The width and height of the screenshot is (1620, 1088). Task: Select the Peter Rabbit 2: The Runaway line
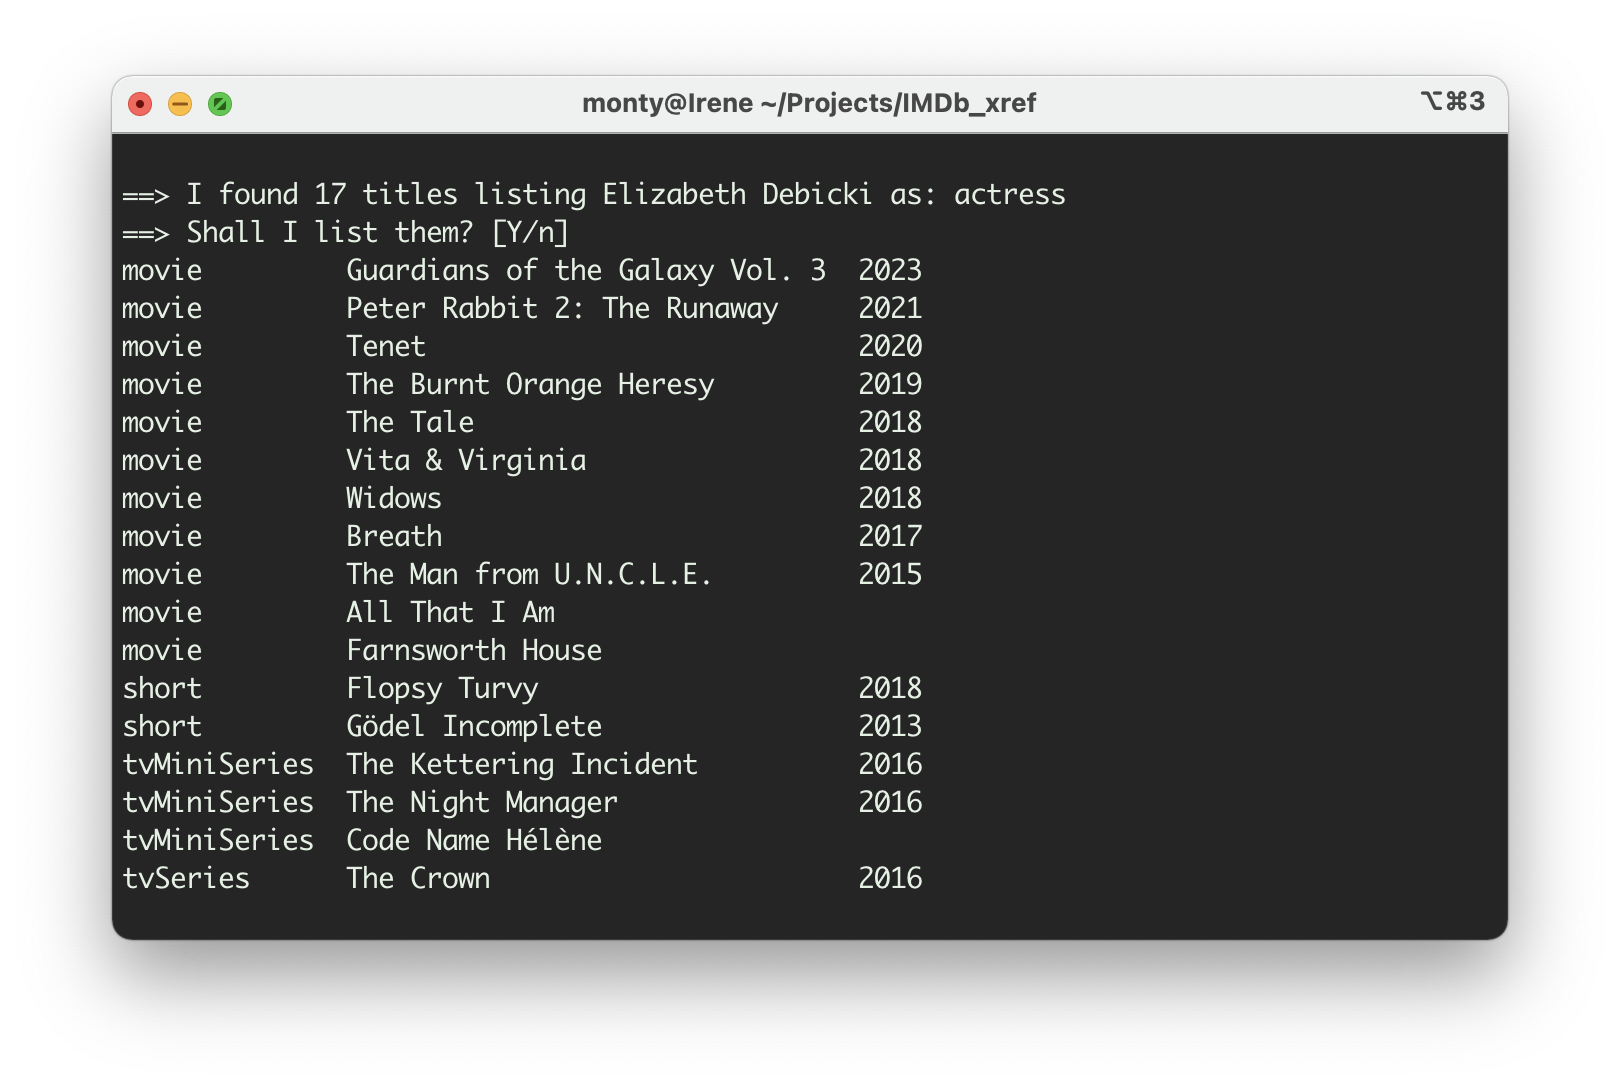562,308
